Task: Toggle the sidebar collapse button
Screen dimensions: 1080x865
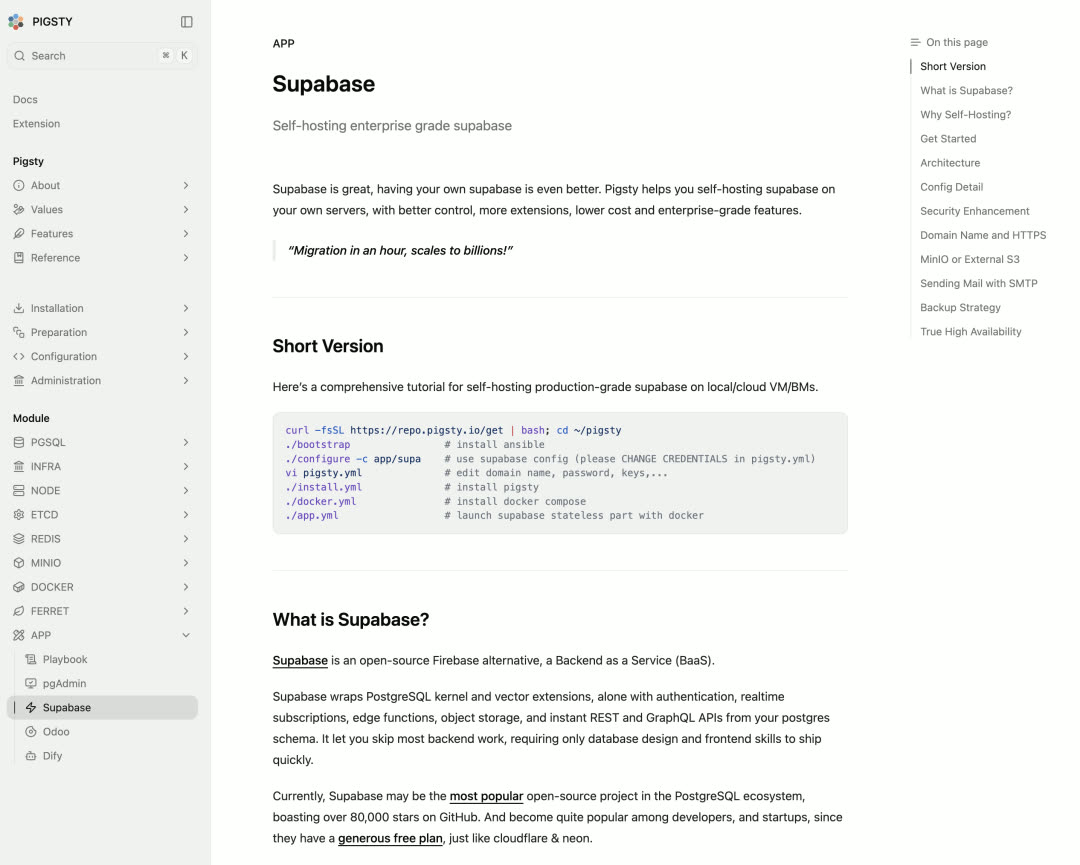Action: point(187,22)
